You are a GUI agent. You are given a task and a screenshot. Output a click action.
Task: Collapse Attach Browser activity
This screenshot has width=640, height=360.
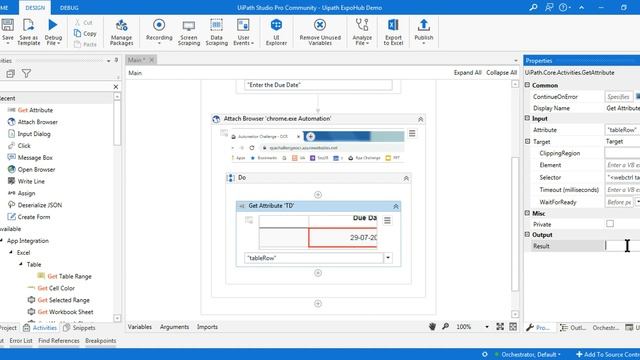coord(420,119)
